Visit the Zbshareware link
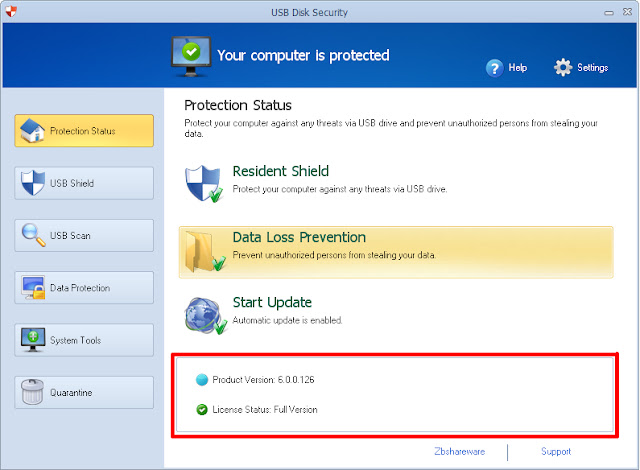640x470 pixels. click(460, 452)
